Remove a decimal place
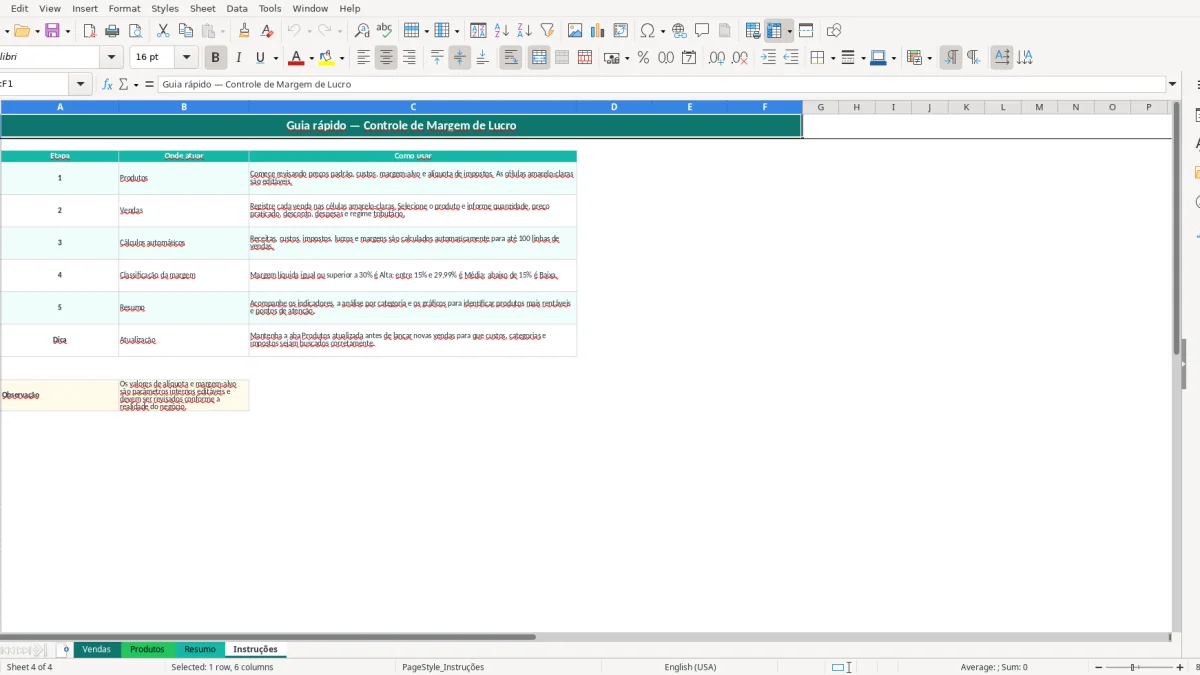 click(740, 58)
